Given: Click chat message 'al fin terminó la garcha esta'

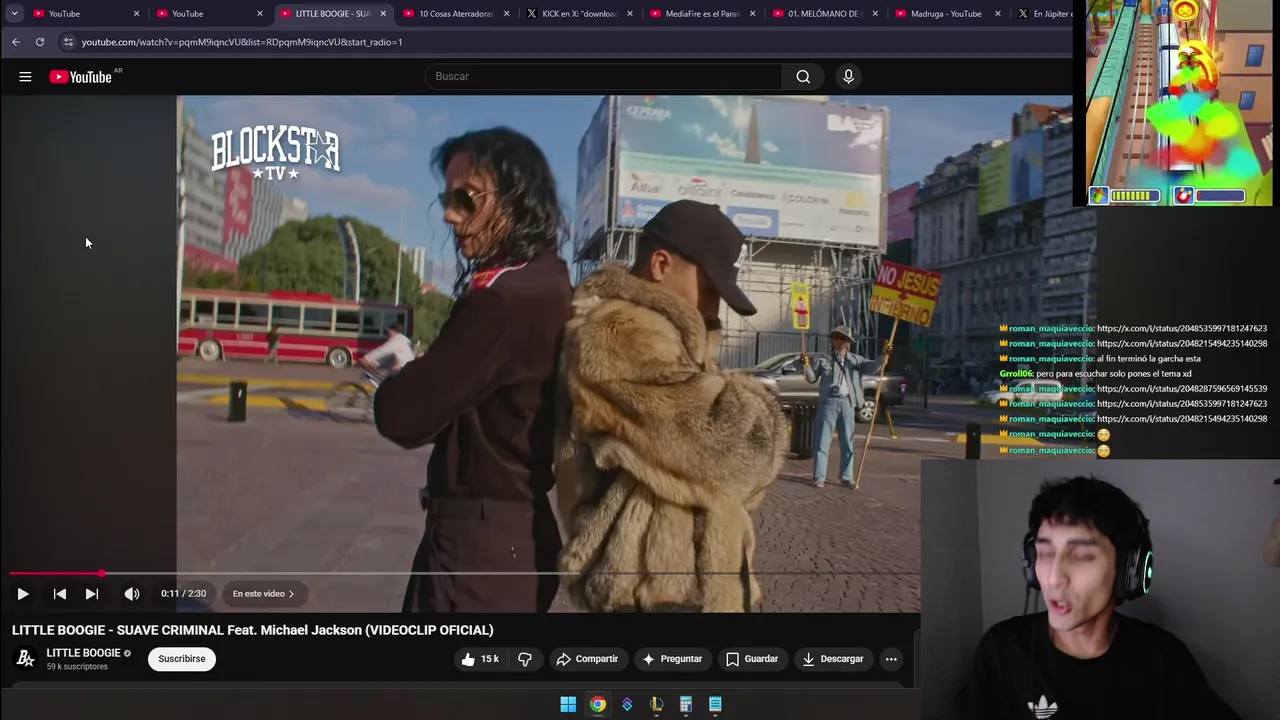Looking at the screenshot, I should point(1149,359).
